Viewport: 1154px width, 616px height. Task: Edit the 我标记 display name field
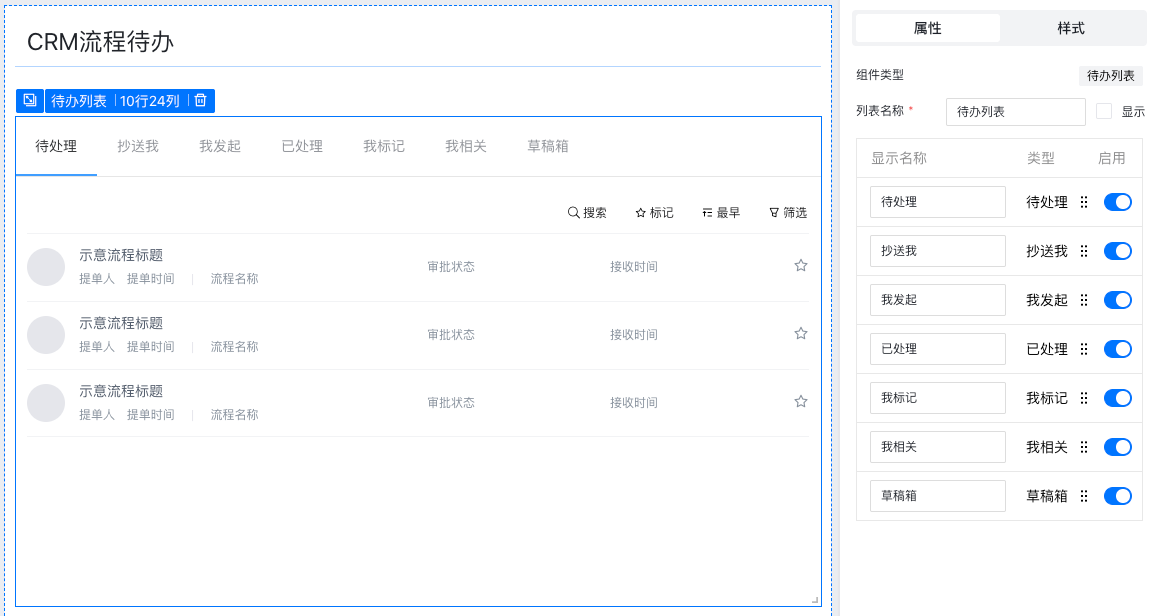coord(937,398)
